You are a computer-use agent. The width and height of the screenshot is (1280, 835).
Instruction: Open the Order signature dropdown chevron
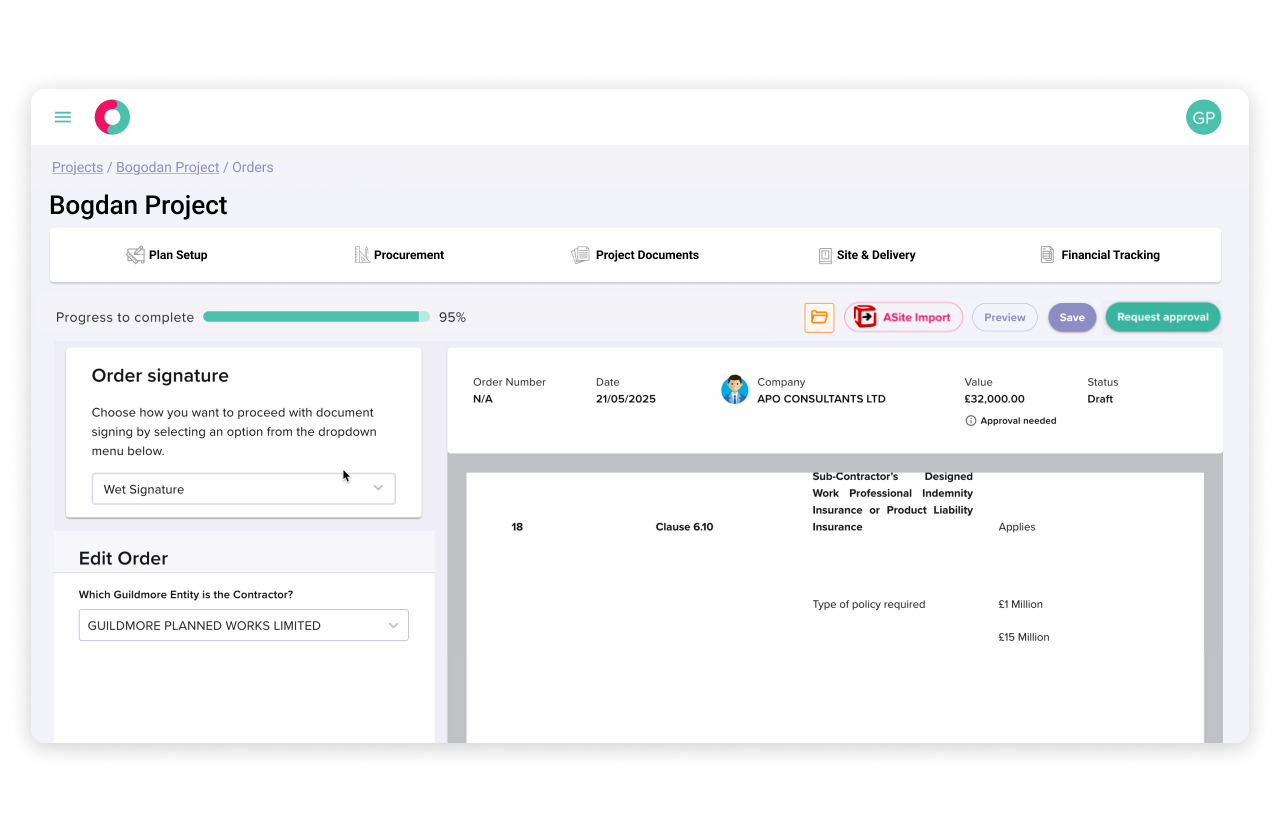(378, 489)
